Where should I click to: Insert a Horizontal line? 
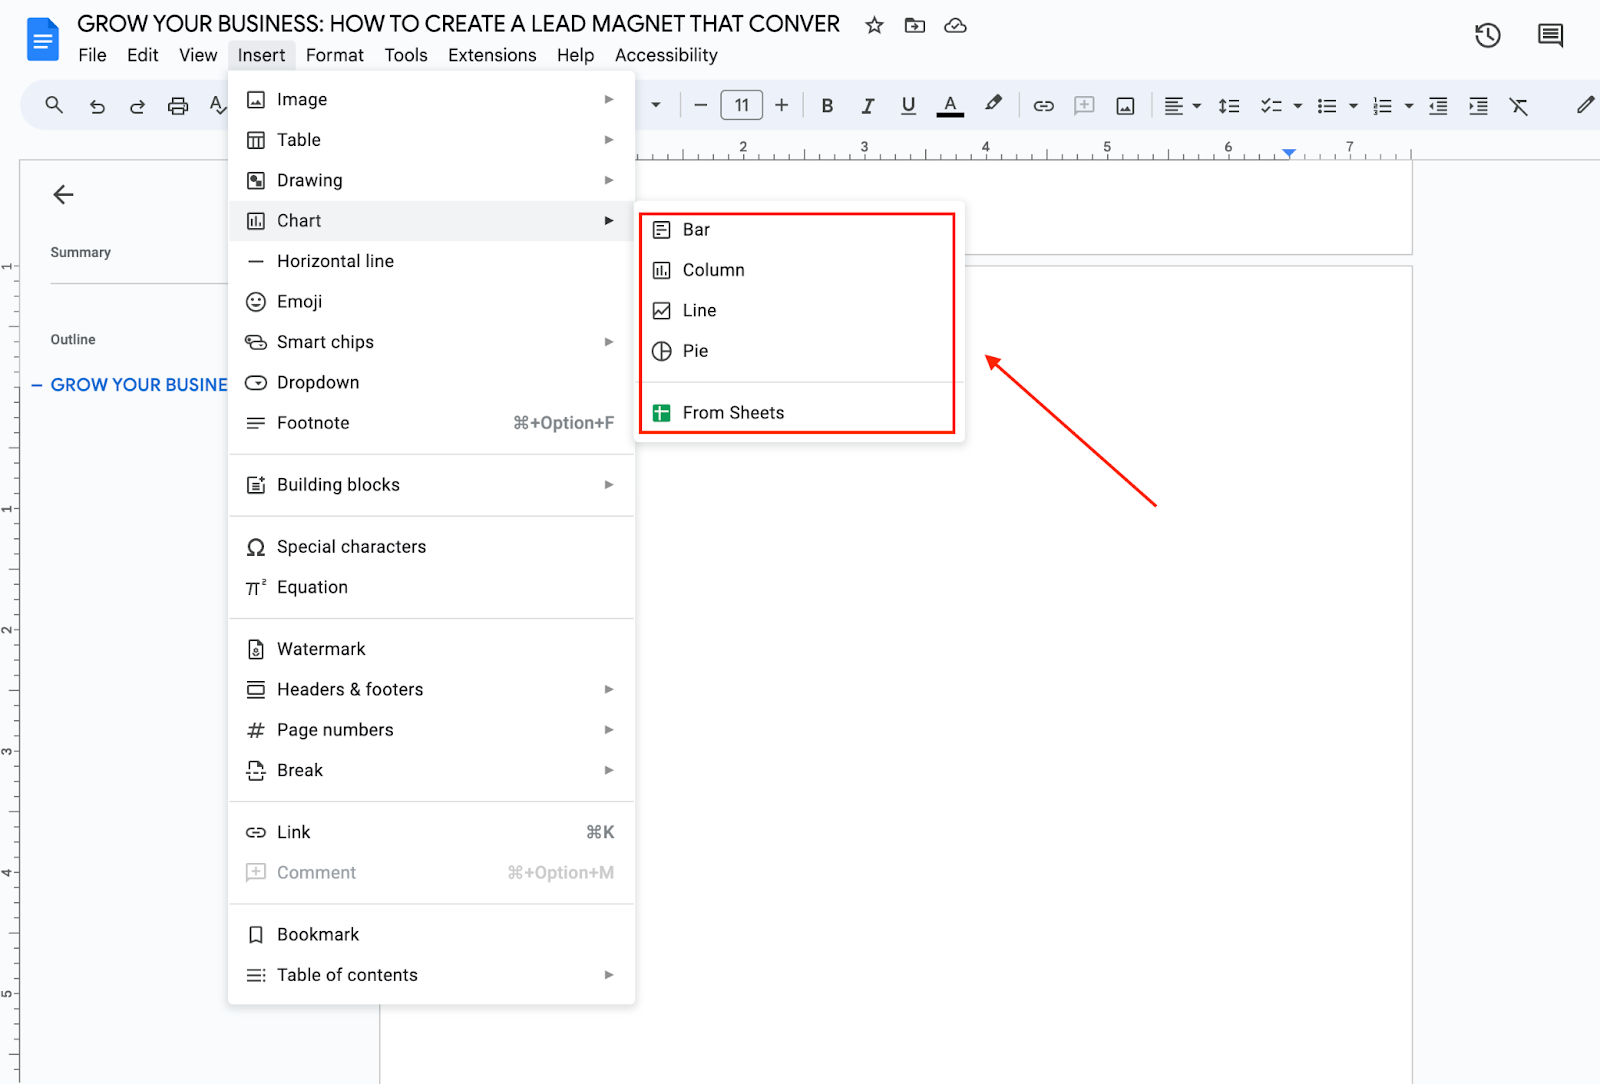click(x=431, y=261)
